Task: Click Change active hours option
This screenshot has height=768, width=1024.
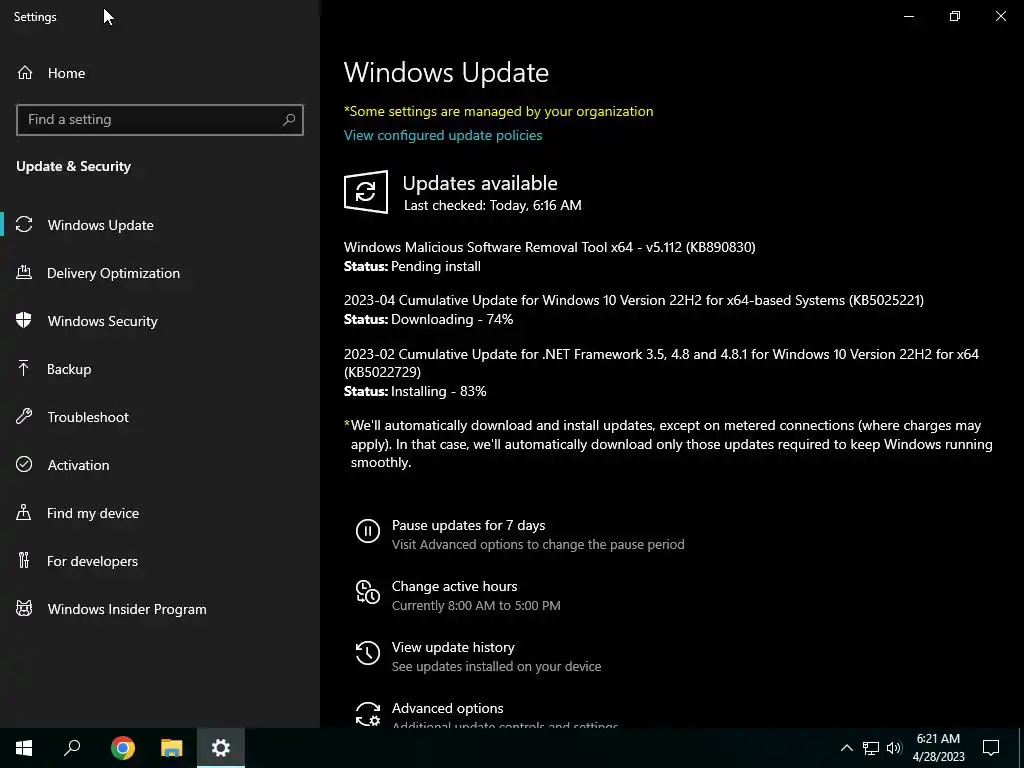Action: 455,586
